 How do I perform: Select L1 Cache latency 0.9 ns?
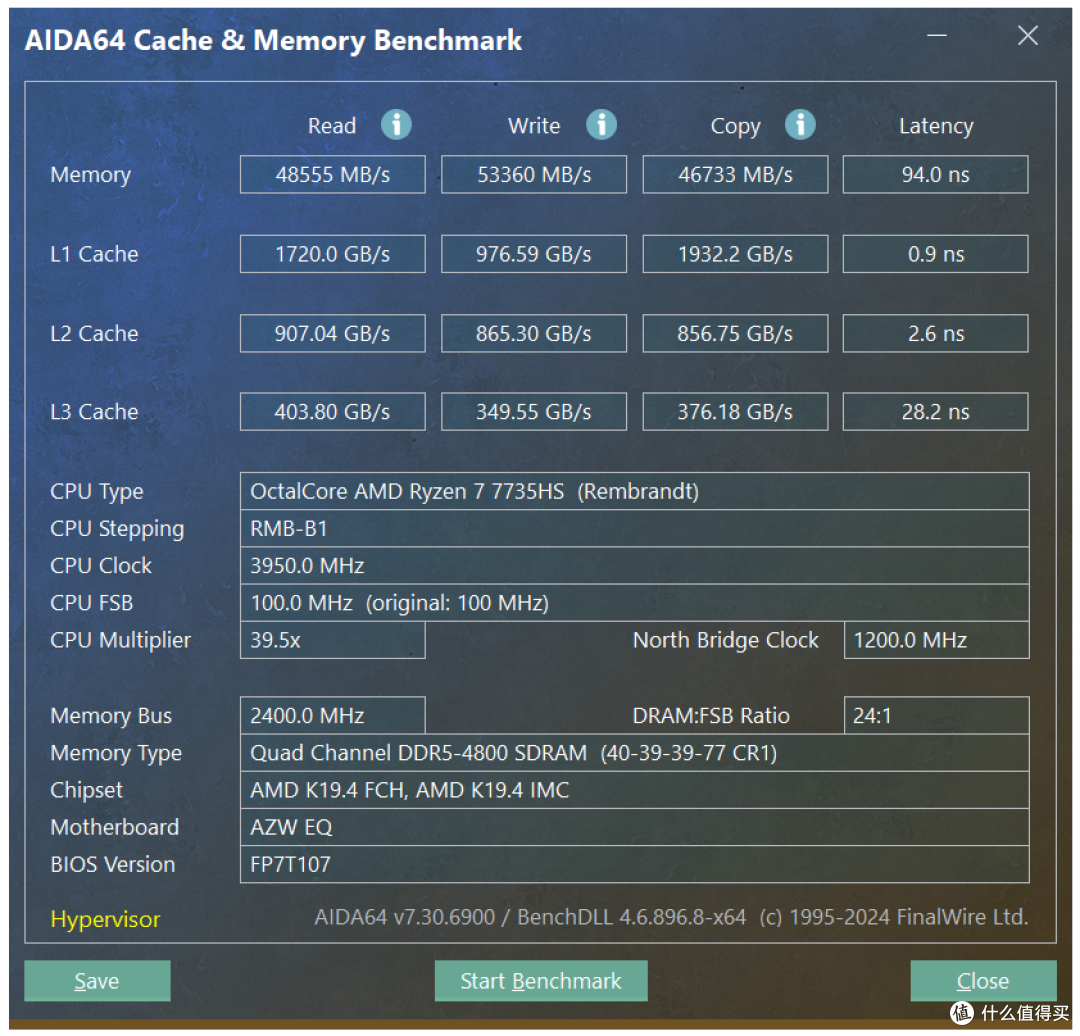[x=935, y=254]
